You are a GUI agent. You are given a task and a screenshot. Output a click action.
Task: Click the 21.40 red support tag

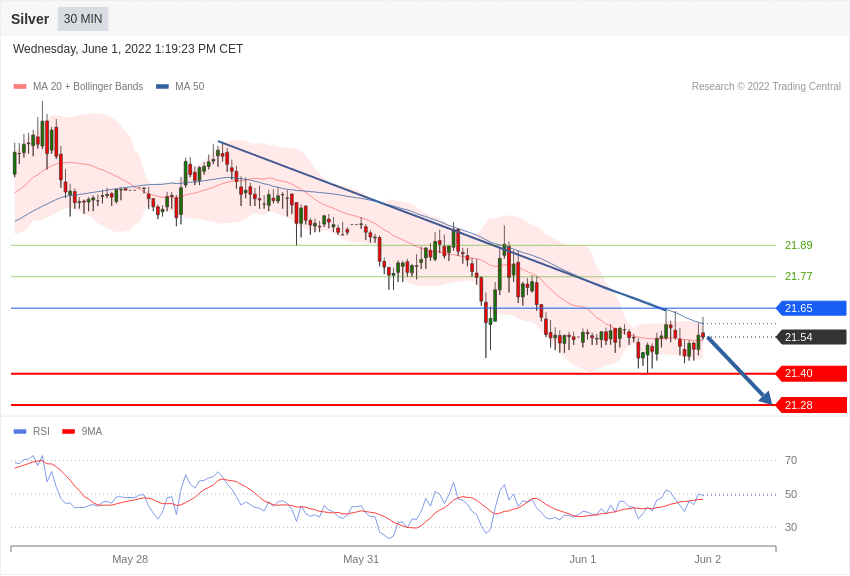click(x=812, y=373)
